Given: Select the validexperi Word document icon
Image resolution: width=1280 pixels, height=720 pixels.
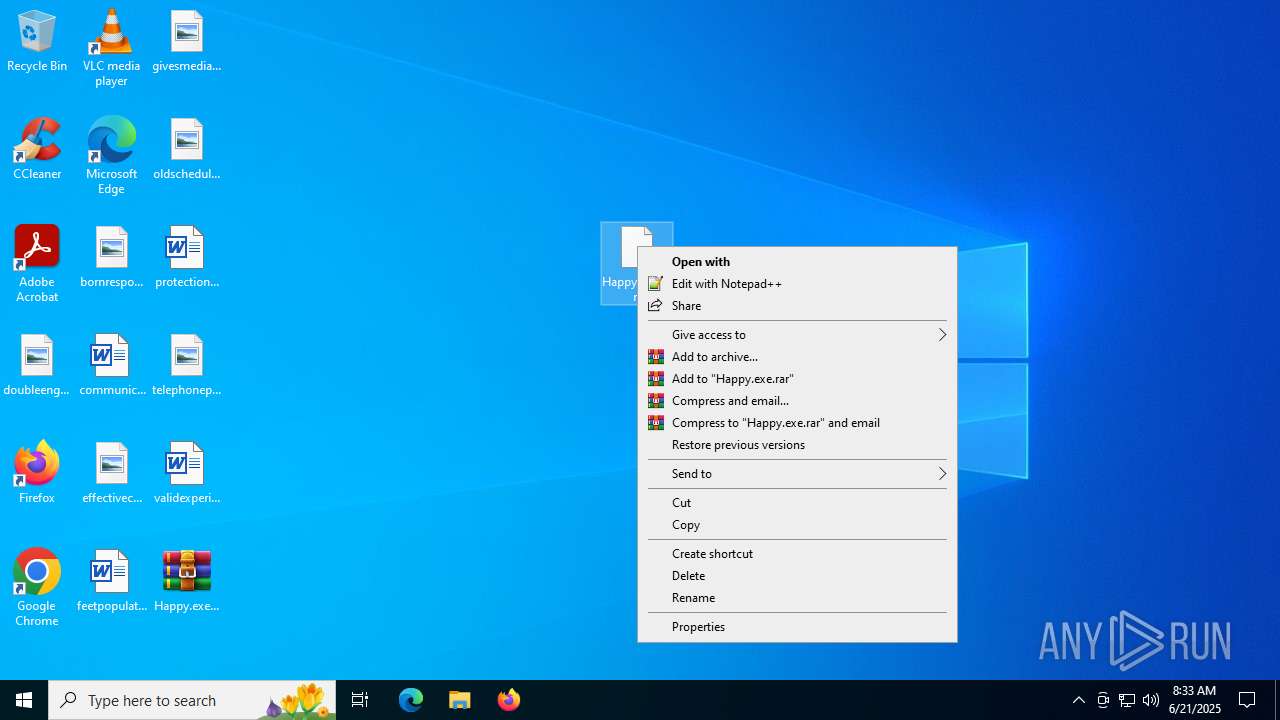Looking at the screenshot, I should click(186, 473).
